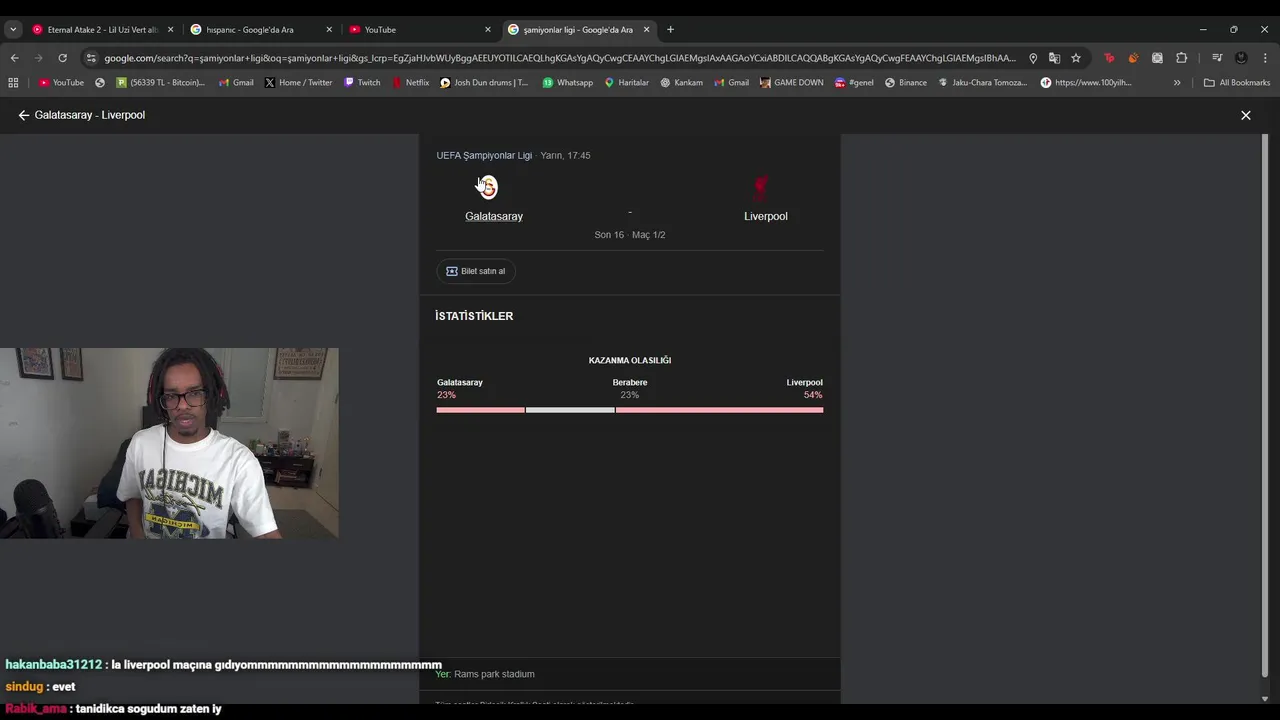Click the UEFA Şampiyonlar Ligi label
Viewport: 1280px width, 720px height.
click(484, 155)
